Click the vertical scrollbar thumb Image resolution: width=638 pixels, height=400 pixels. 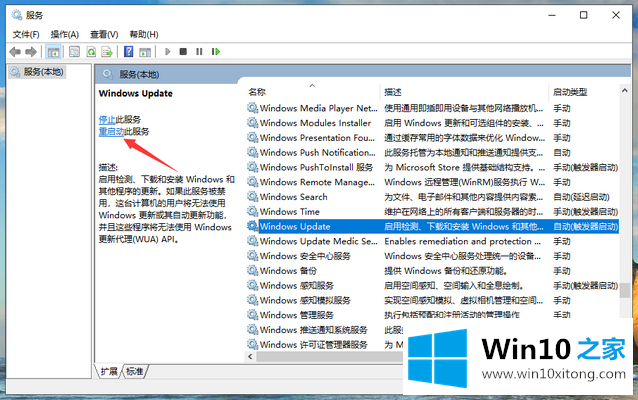[625, 290]
